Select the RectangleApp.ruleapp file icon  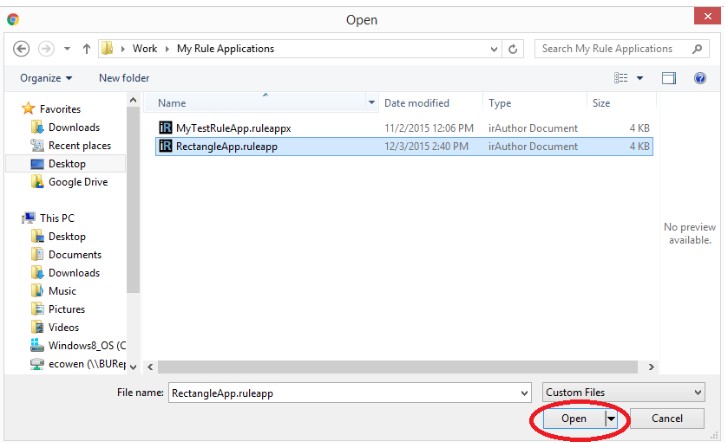(166, 146)
